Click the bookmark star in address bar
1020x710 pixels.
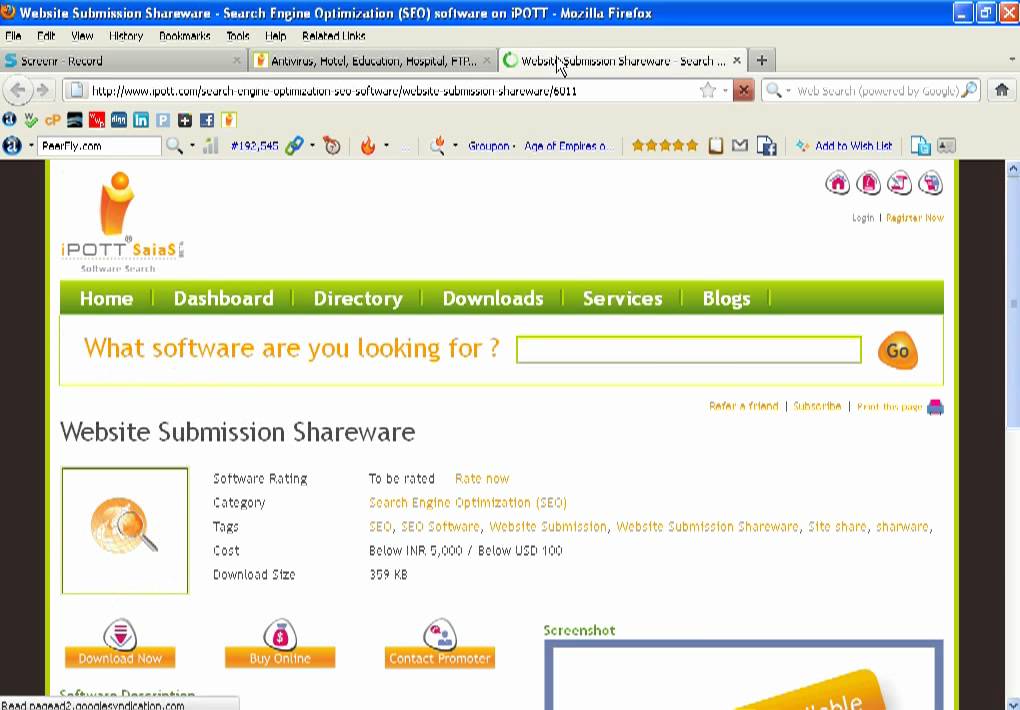pyautogui.click(x=708, y=90)
